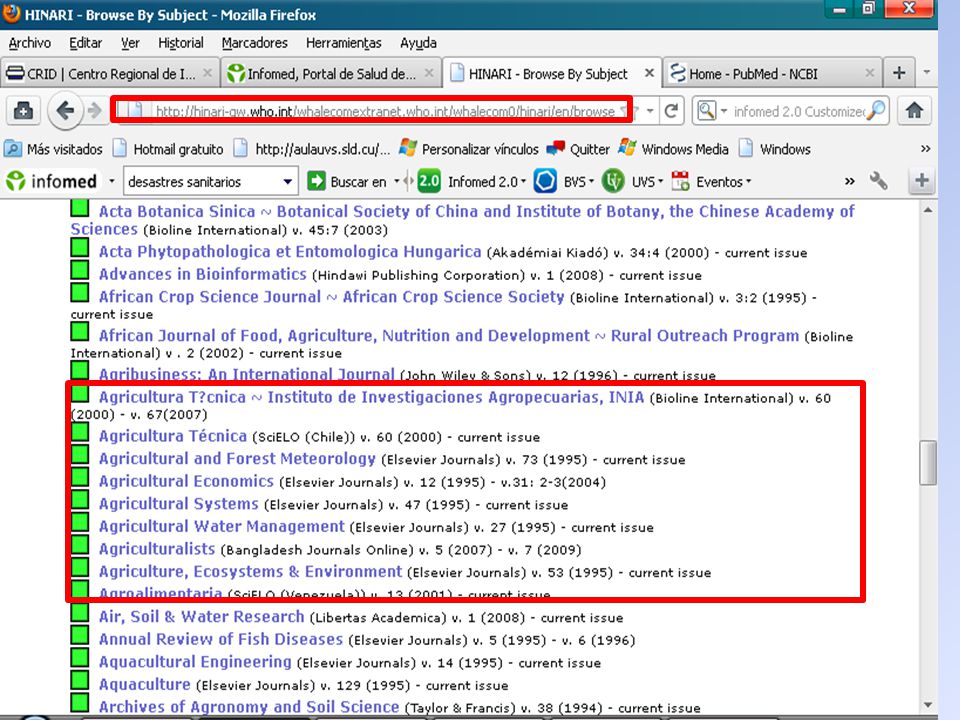
Task: Open the BVS toolbar menu
Action: (563, 181)
